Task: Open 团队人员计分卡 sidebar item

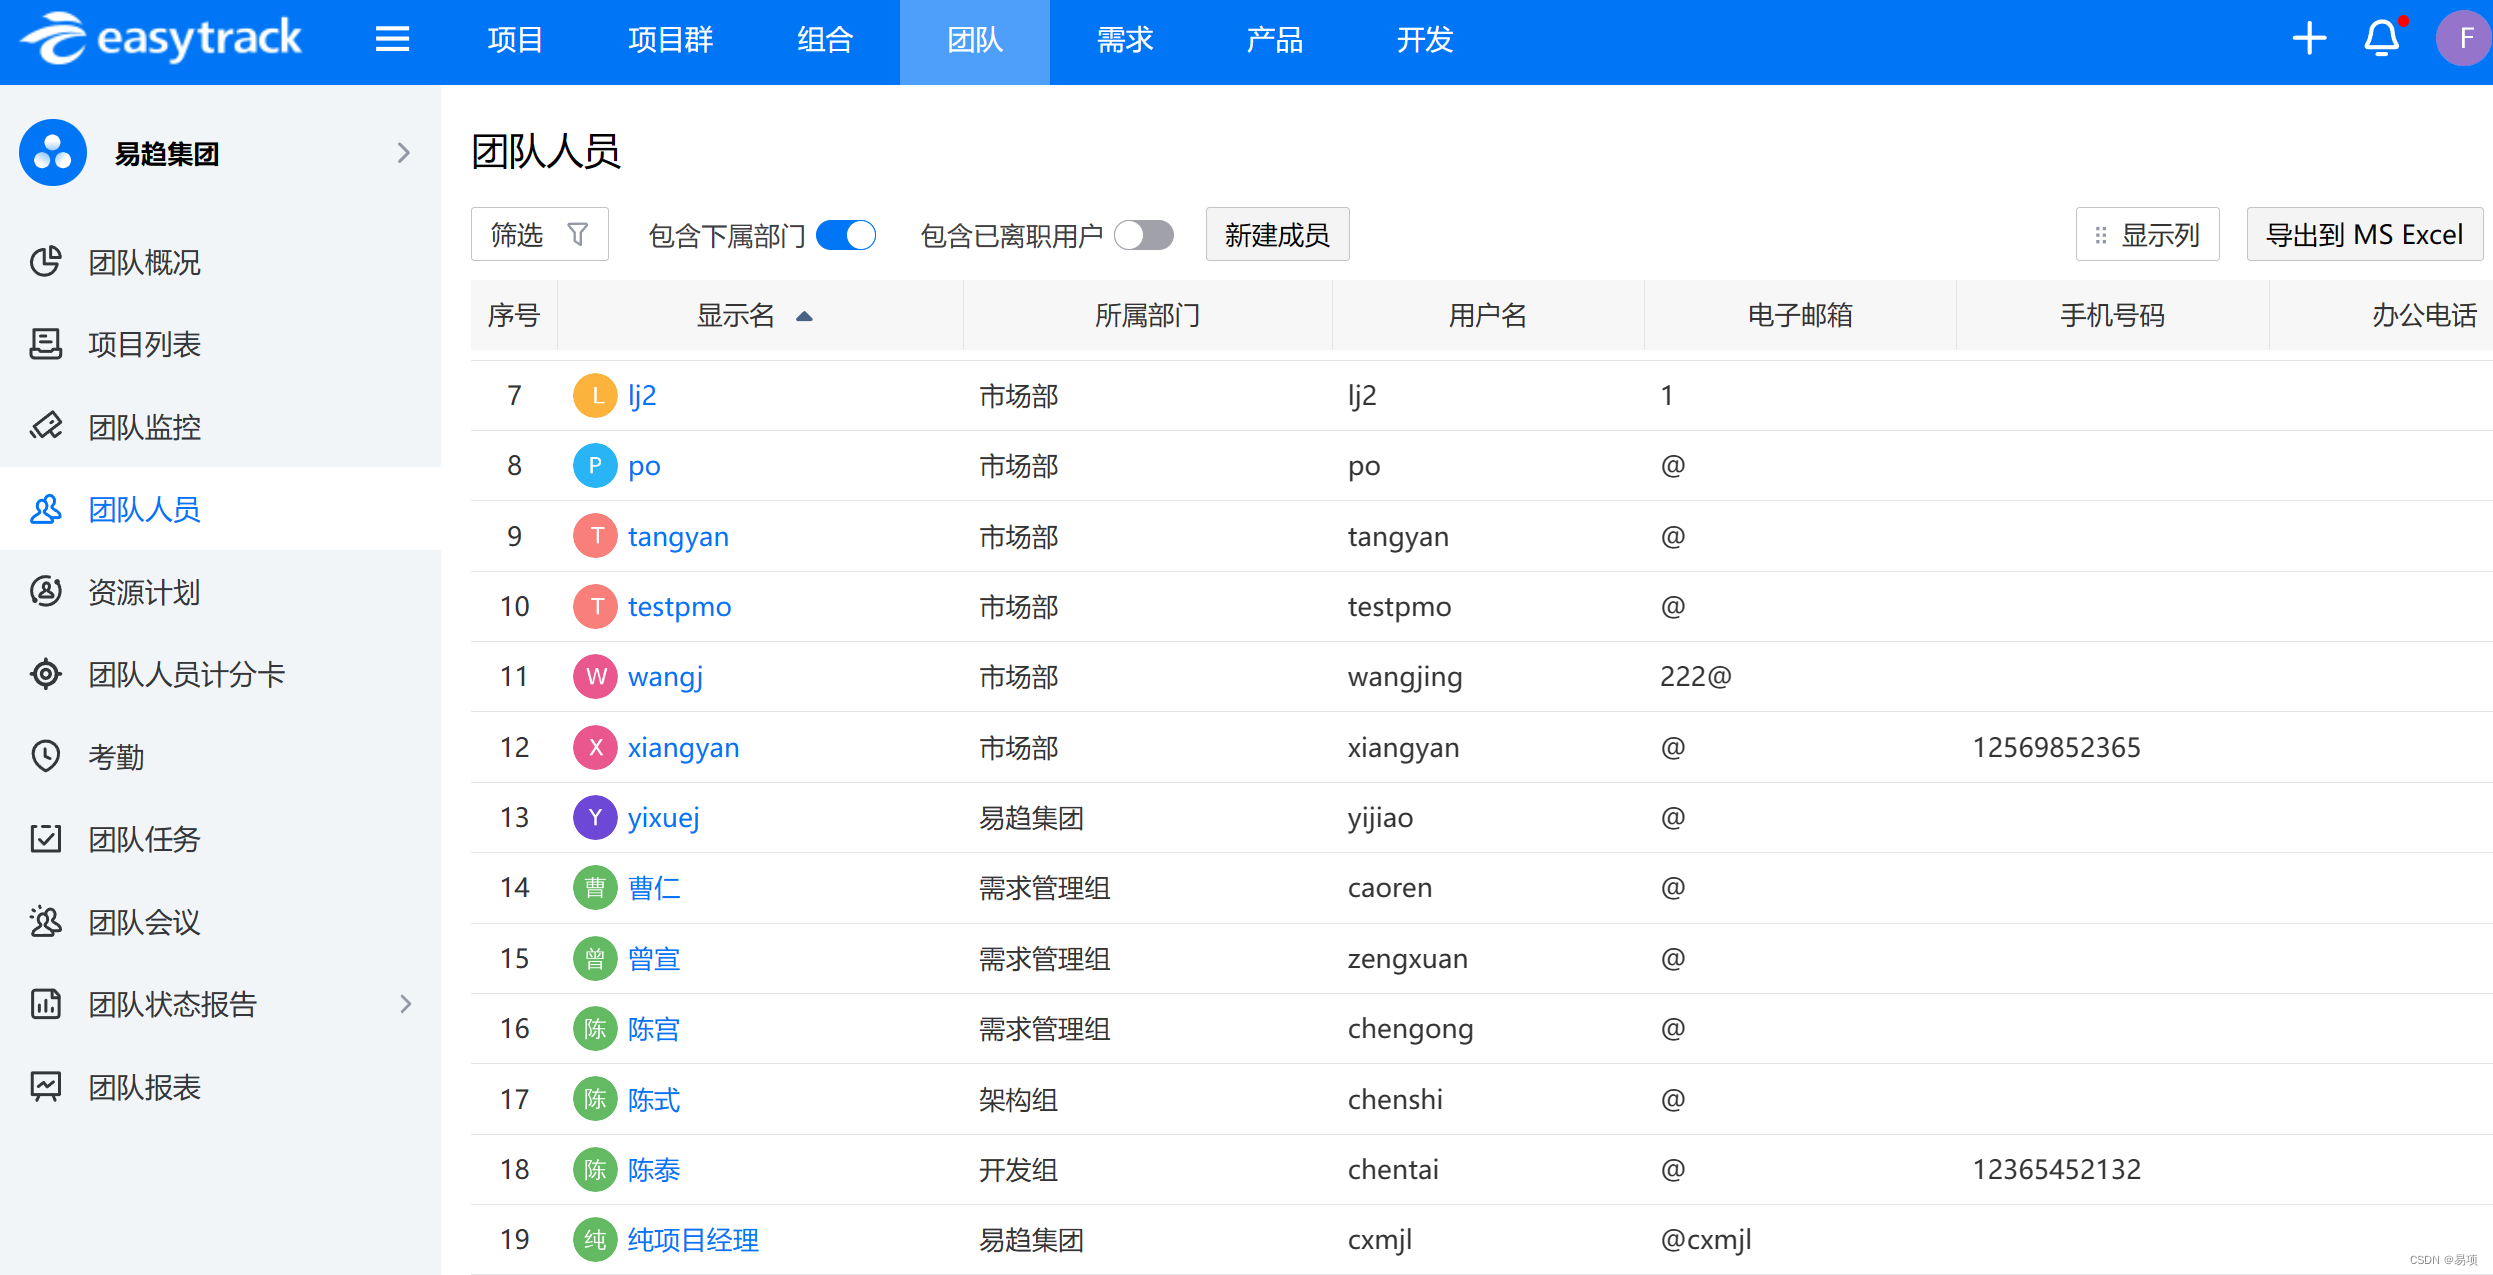Action: [x=186, y=675]
